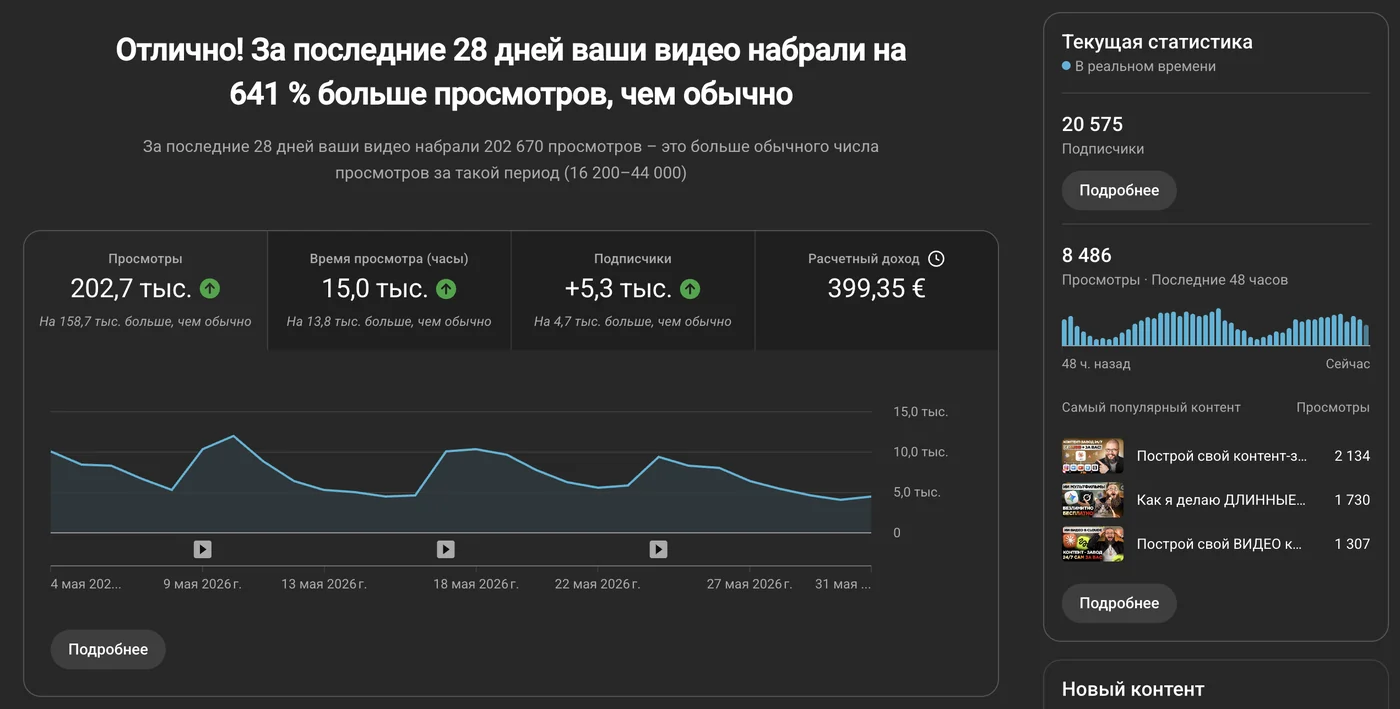The width and height of the screenshot is (1400, 709).
Task: Click video marker near 18 мая 2026
Action: (446, 549)
